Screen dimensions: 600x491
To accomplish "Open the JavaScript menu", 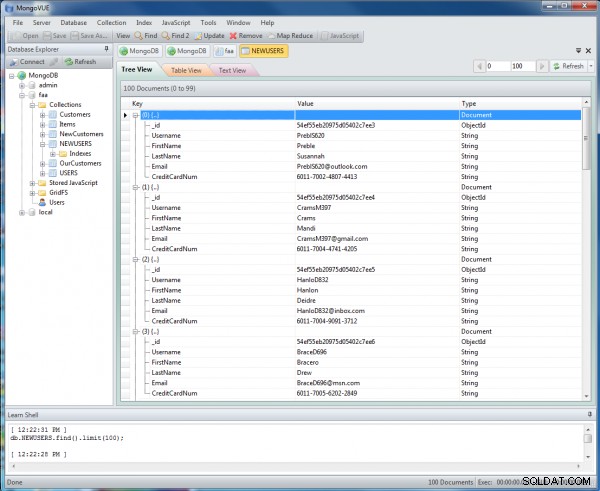I will click(x=176, y=23).
